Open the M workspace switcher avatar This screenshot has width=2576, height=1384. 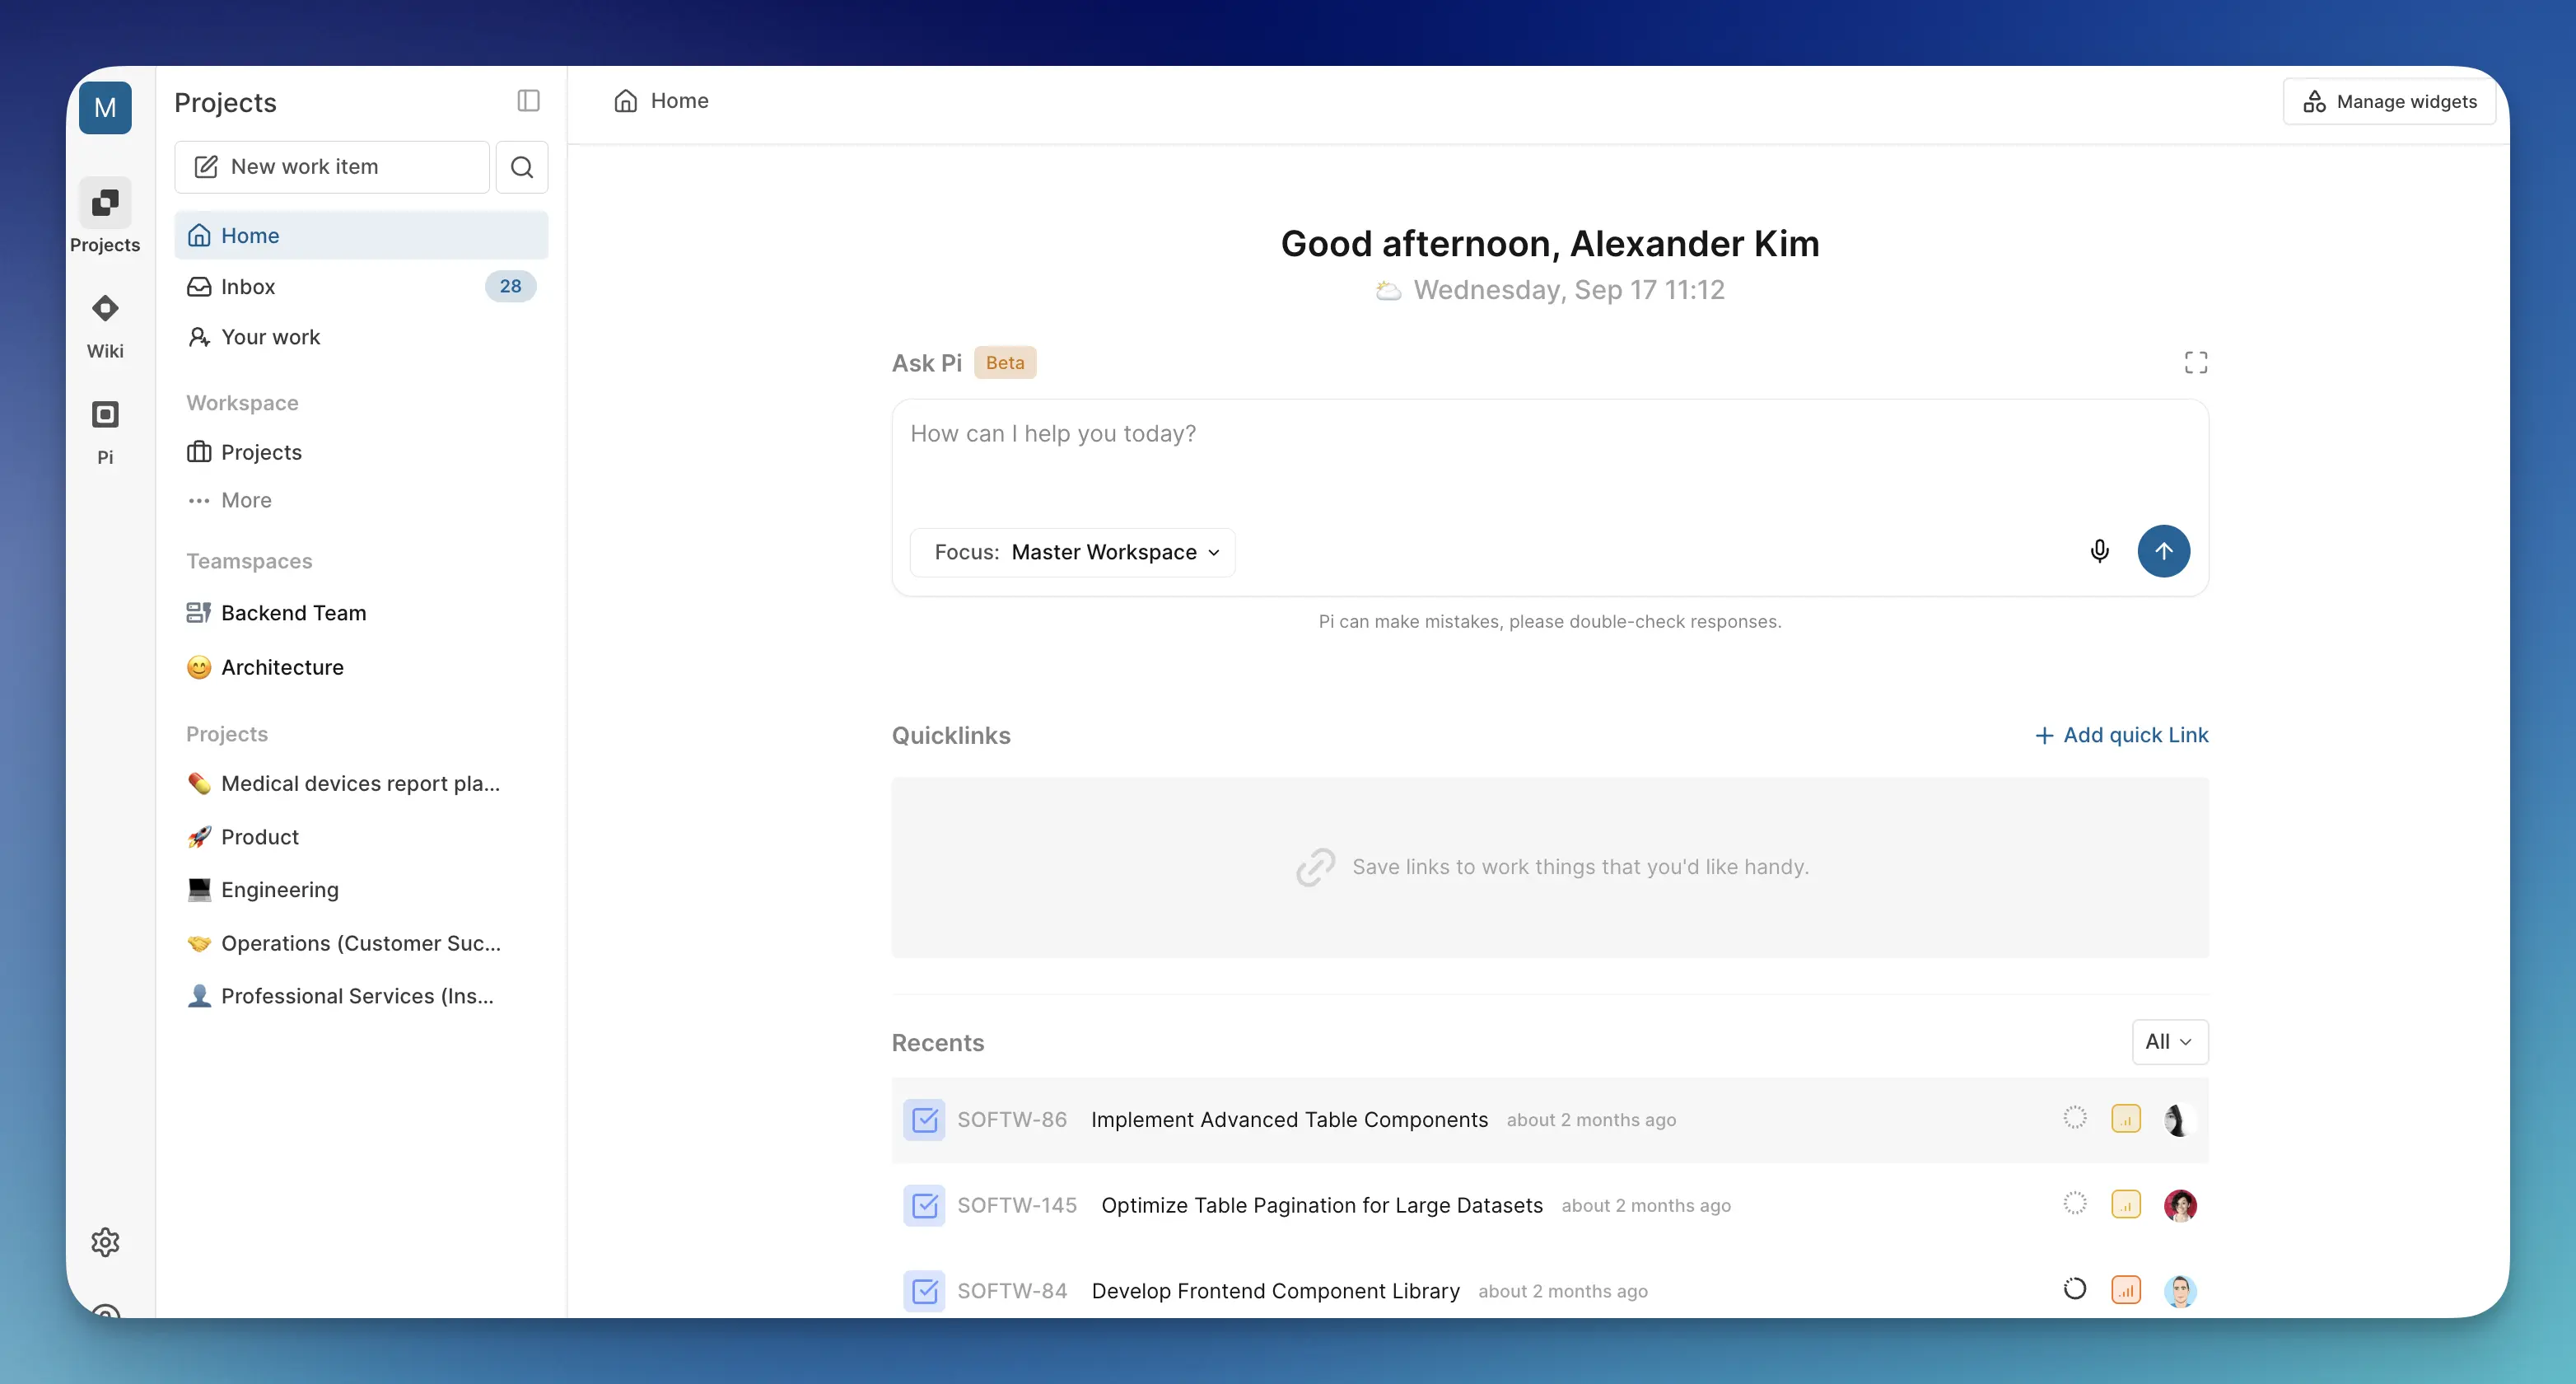pyautogui.click(x=105, y=107)
